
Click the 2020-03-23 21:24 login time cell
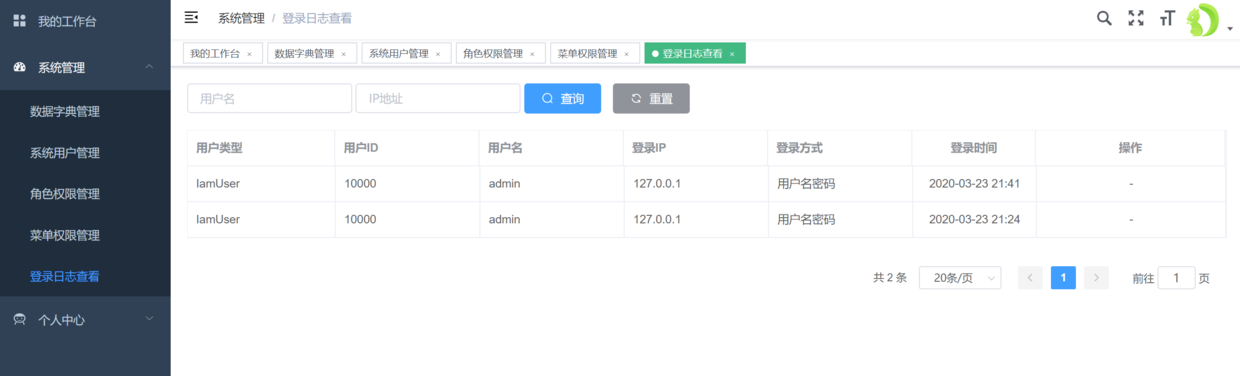tap(974, 219)
